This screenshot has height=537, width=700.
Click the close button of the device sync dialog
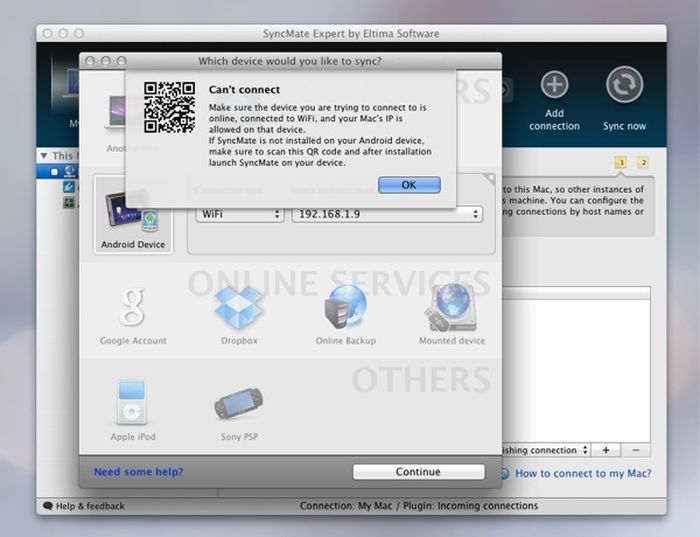(90, 61)
